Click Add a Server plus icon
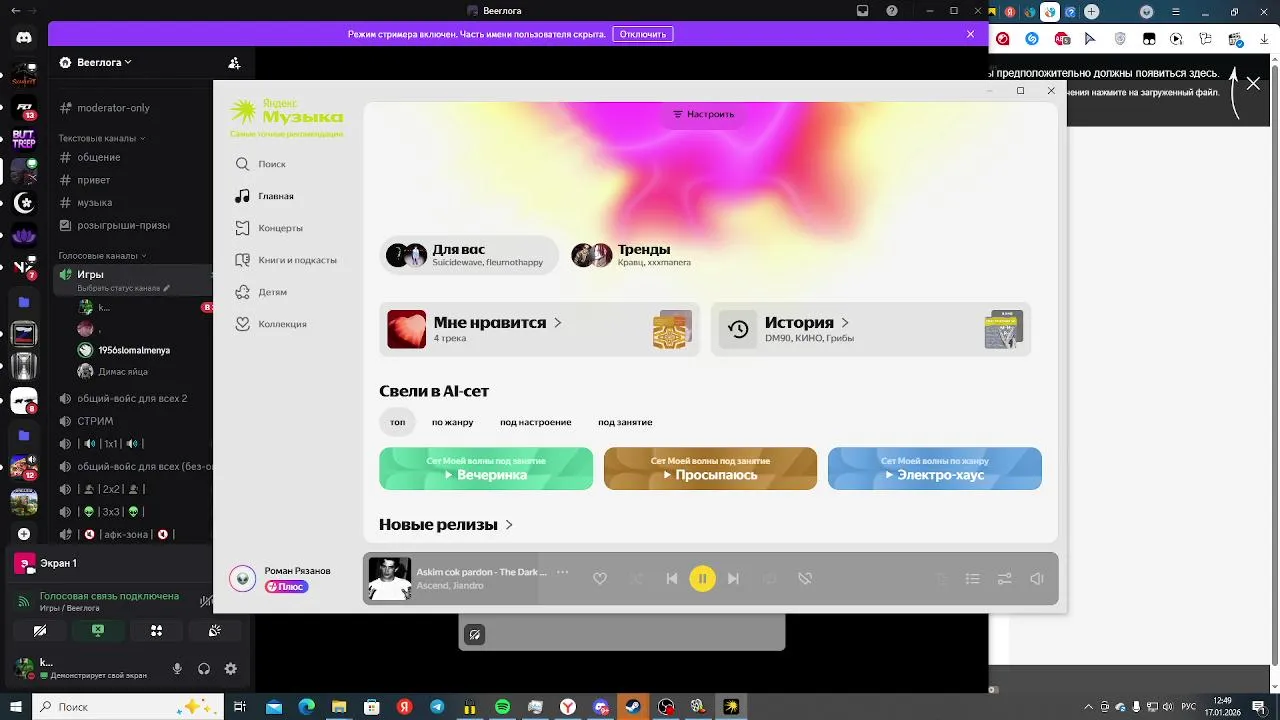 pos(24,534)
